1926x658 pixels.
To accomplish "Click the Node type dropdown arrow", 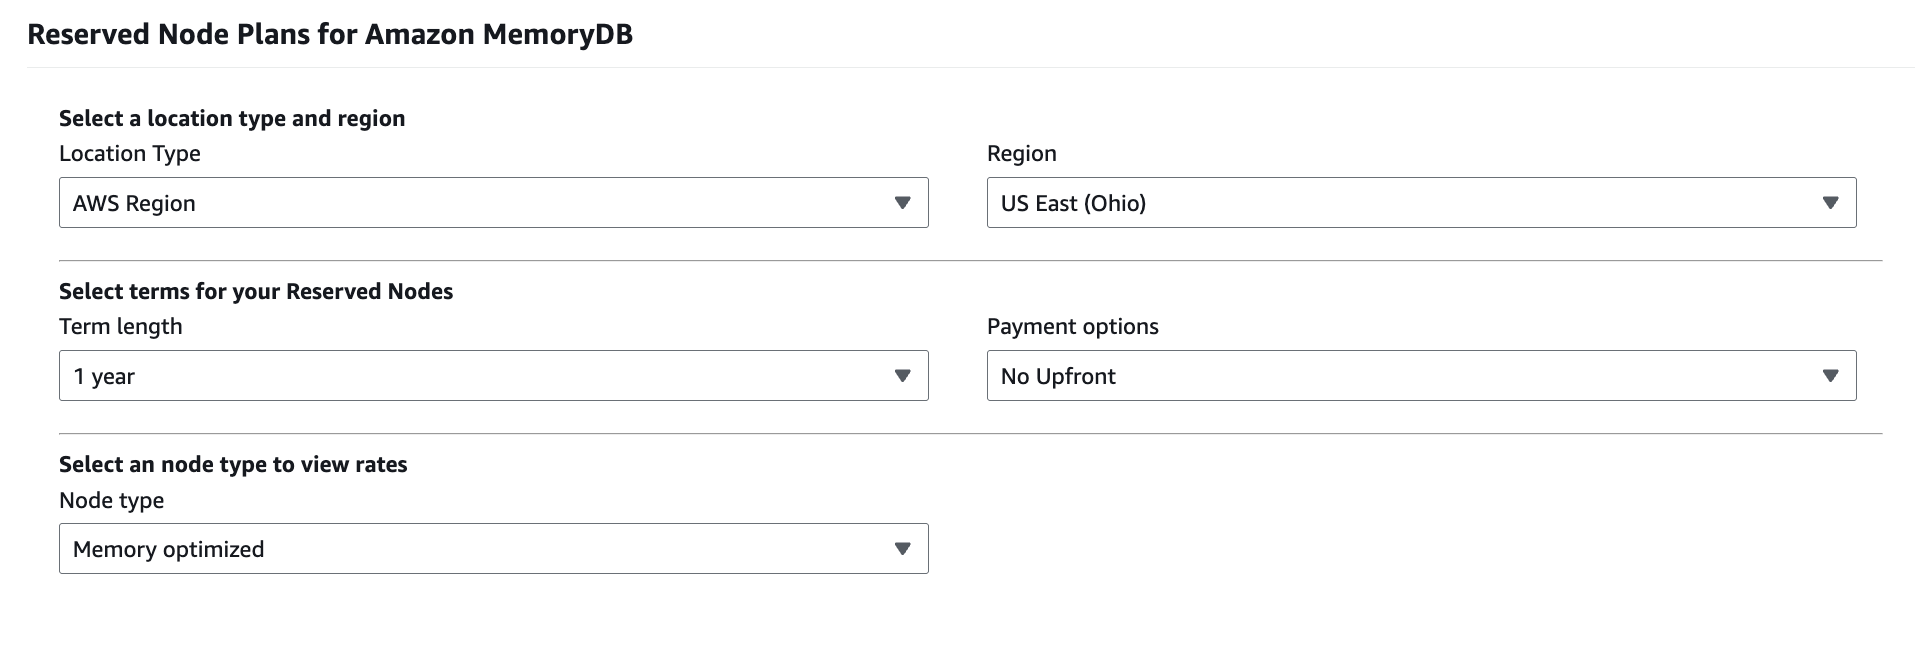I will click(x=902, y=549).
